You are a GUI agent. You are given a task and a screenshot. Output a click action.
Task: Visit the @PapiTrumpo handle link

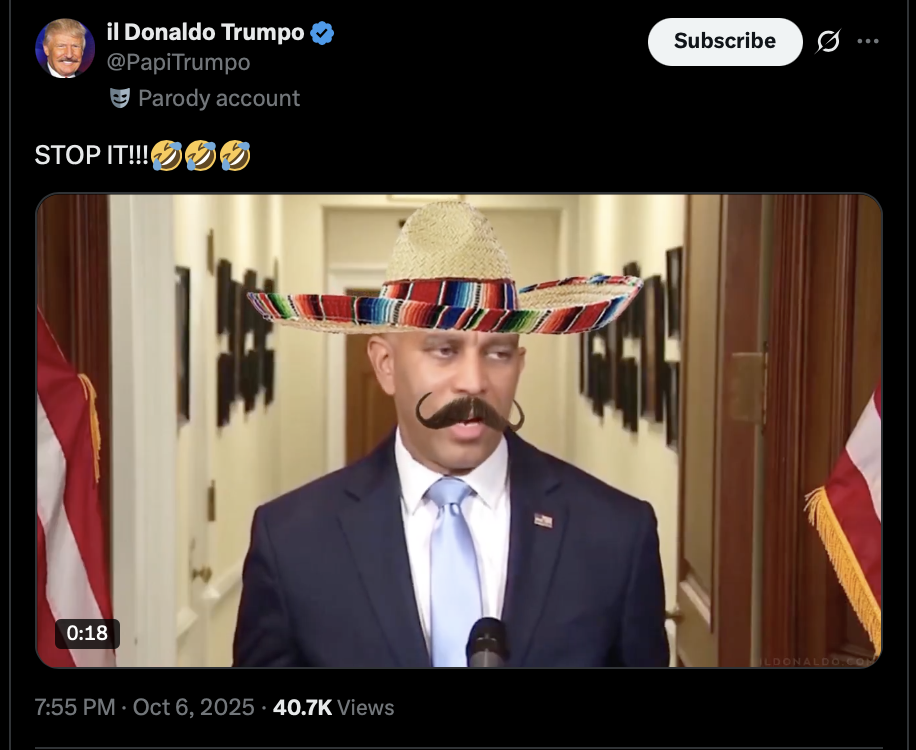point(178,62)
